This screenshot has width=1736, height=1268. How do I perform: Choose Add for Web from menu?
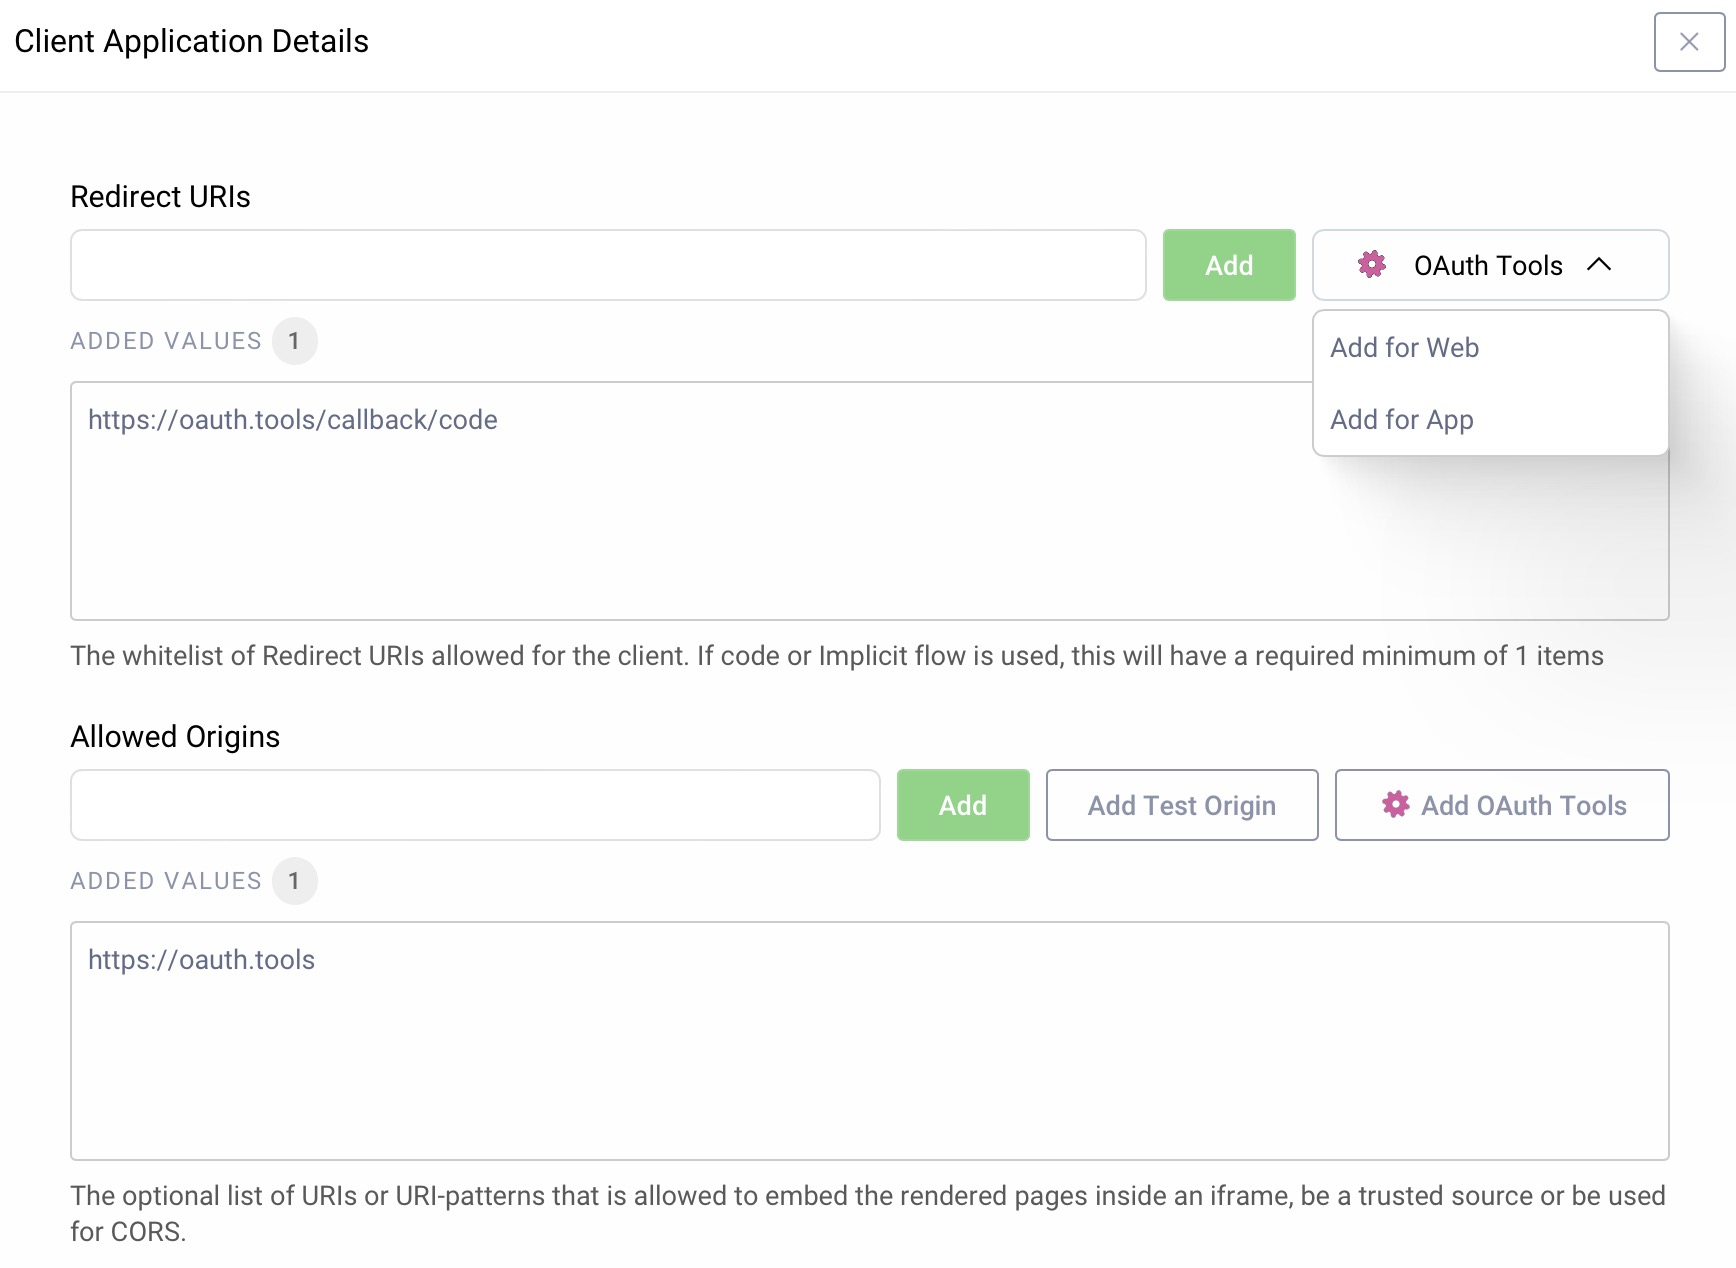[1404, 348]
